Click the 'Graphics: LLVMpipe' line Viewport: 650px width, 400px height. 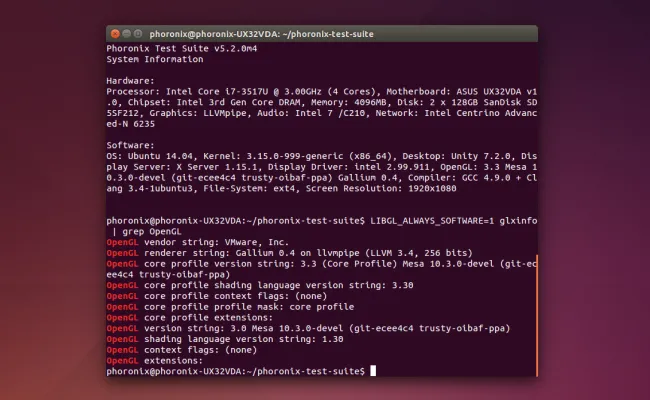[x=322, y=113]
